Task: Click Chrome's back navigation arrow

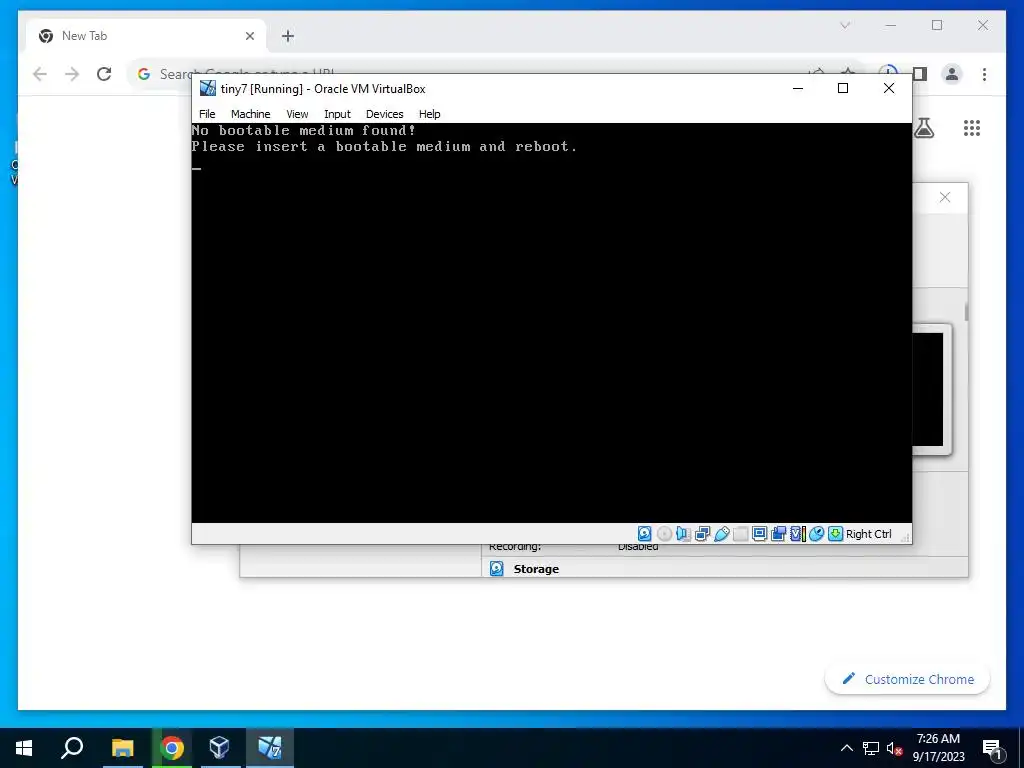Action: pyautogui.click(x=40, y=74)
